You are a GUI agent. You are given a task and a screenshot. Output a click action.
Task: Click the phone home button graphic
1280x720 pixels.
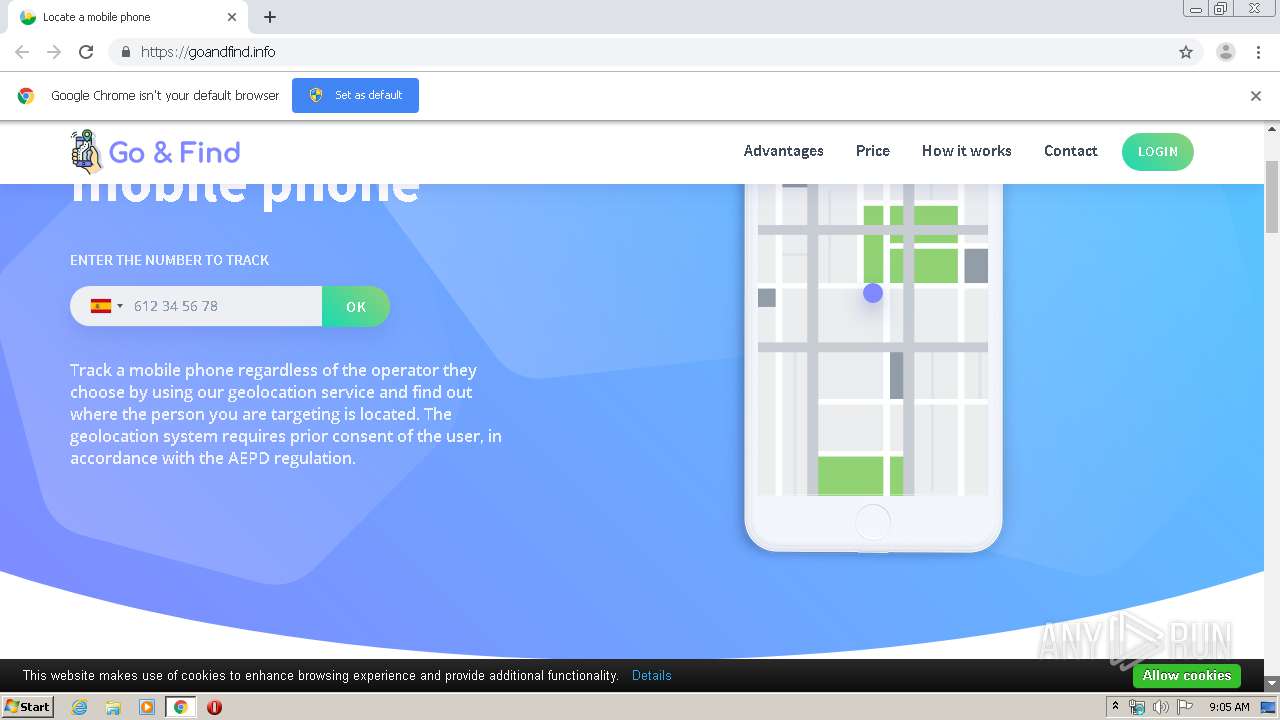[x=873, y=522]
